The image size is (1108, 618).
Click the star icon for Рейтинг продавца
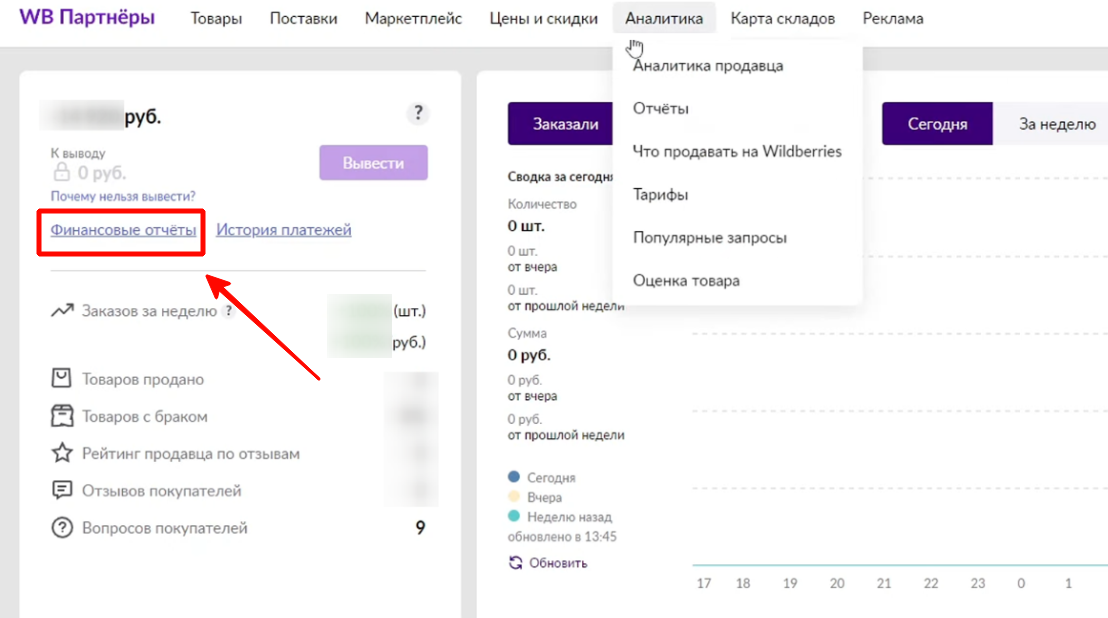tap(62, 453)
